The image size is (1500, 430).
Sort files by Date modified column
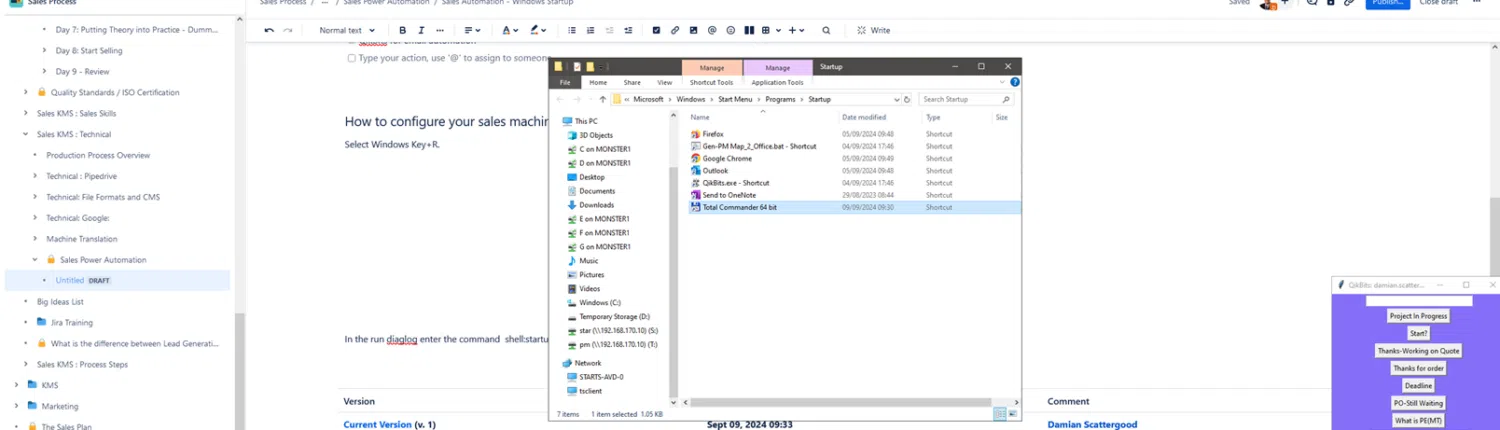coord(864,117)
